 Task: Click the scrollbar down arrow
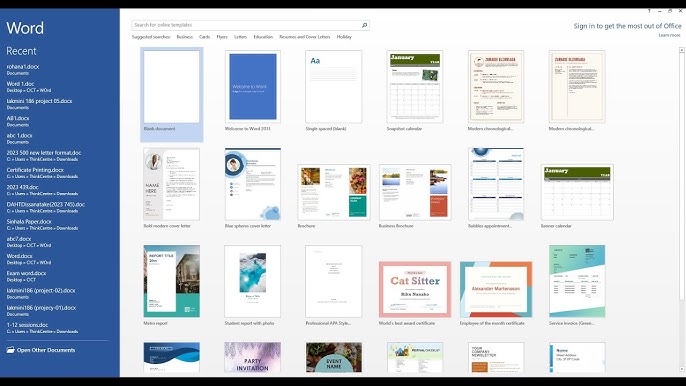pyautogui.click(x=681, y=370)
